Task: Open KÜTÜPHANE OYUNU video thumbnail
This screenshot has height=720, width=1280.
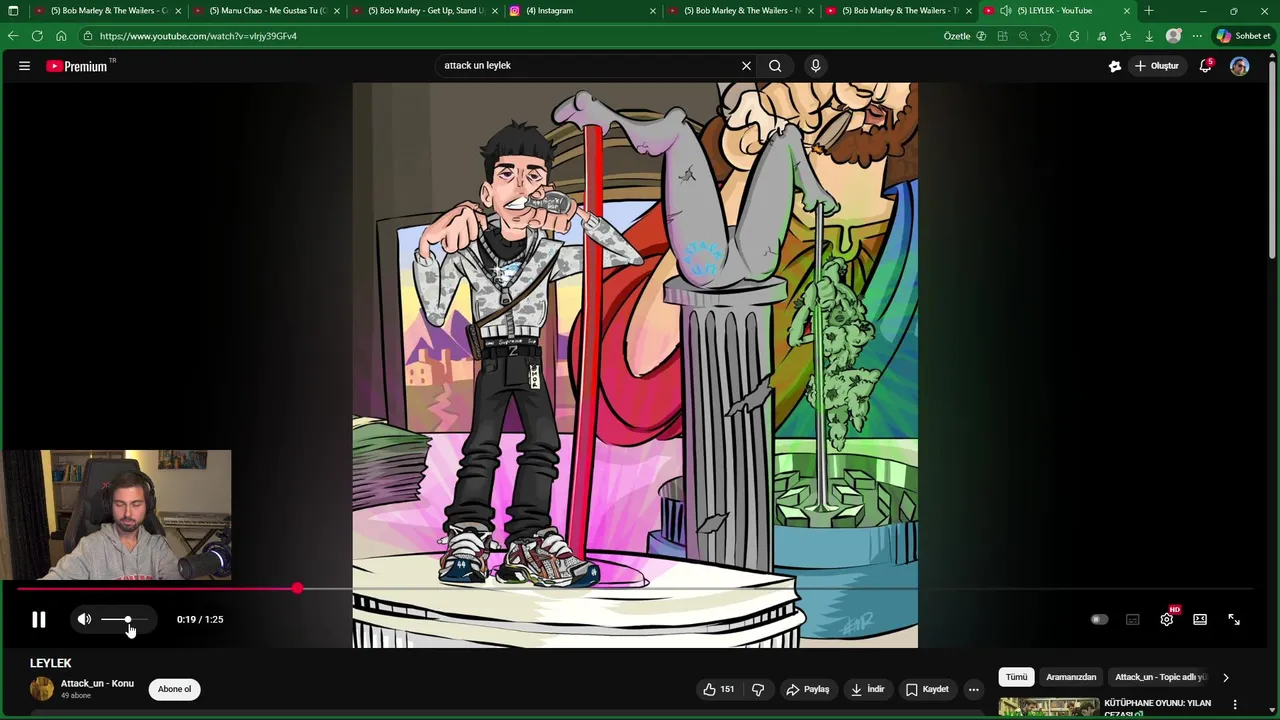Action: point(1048,708)
